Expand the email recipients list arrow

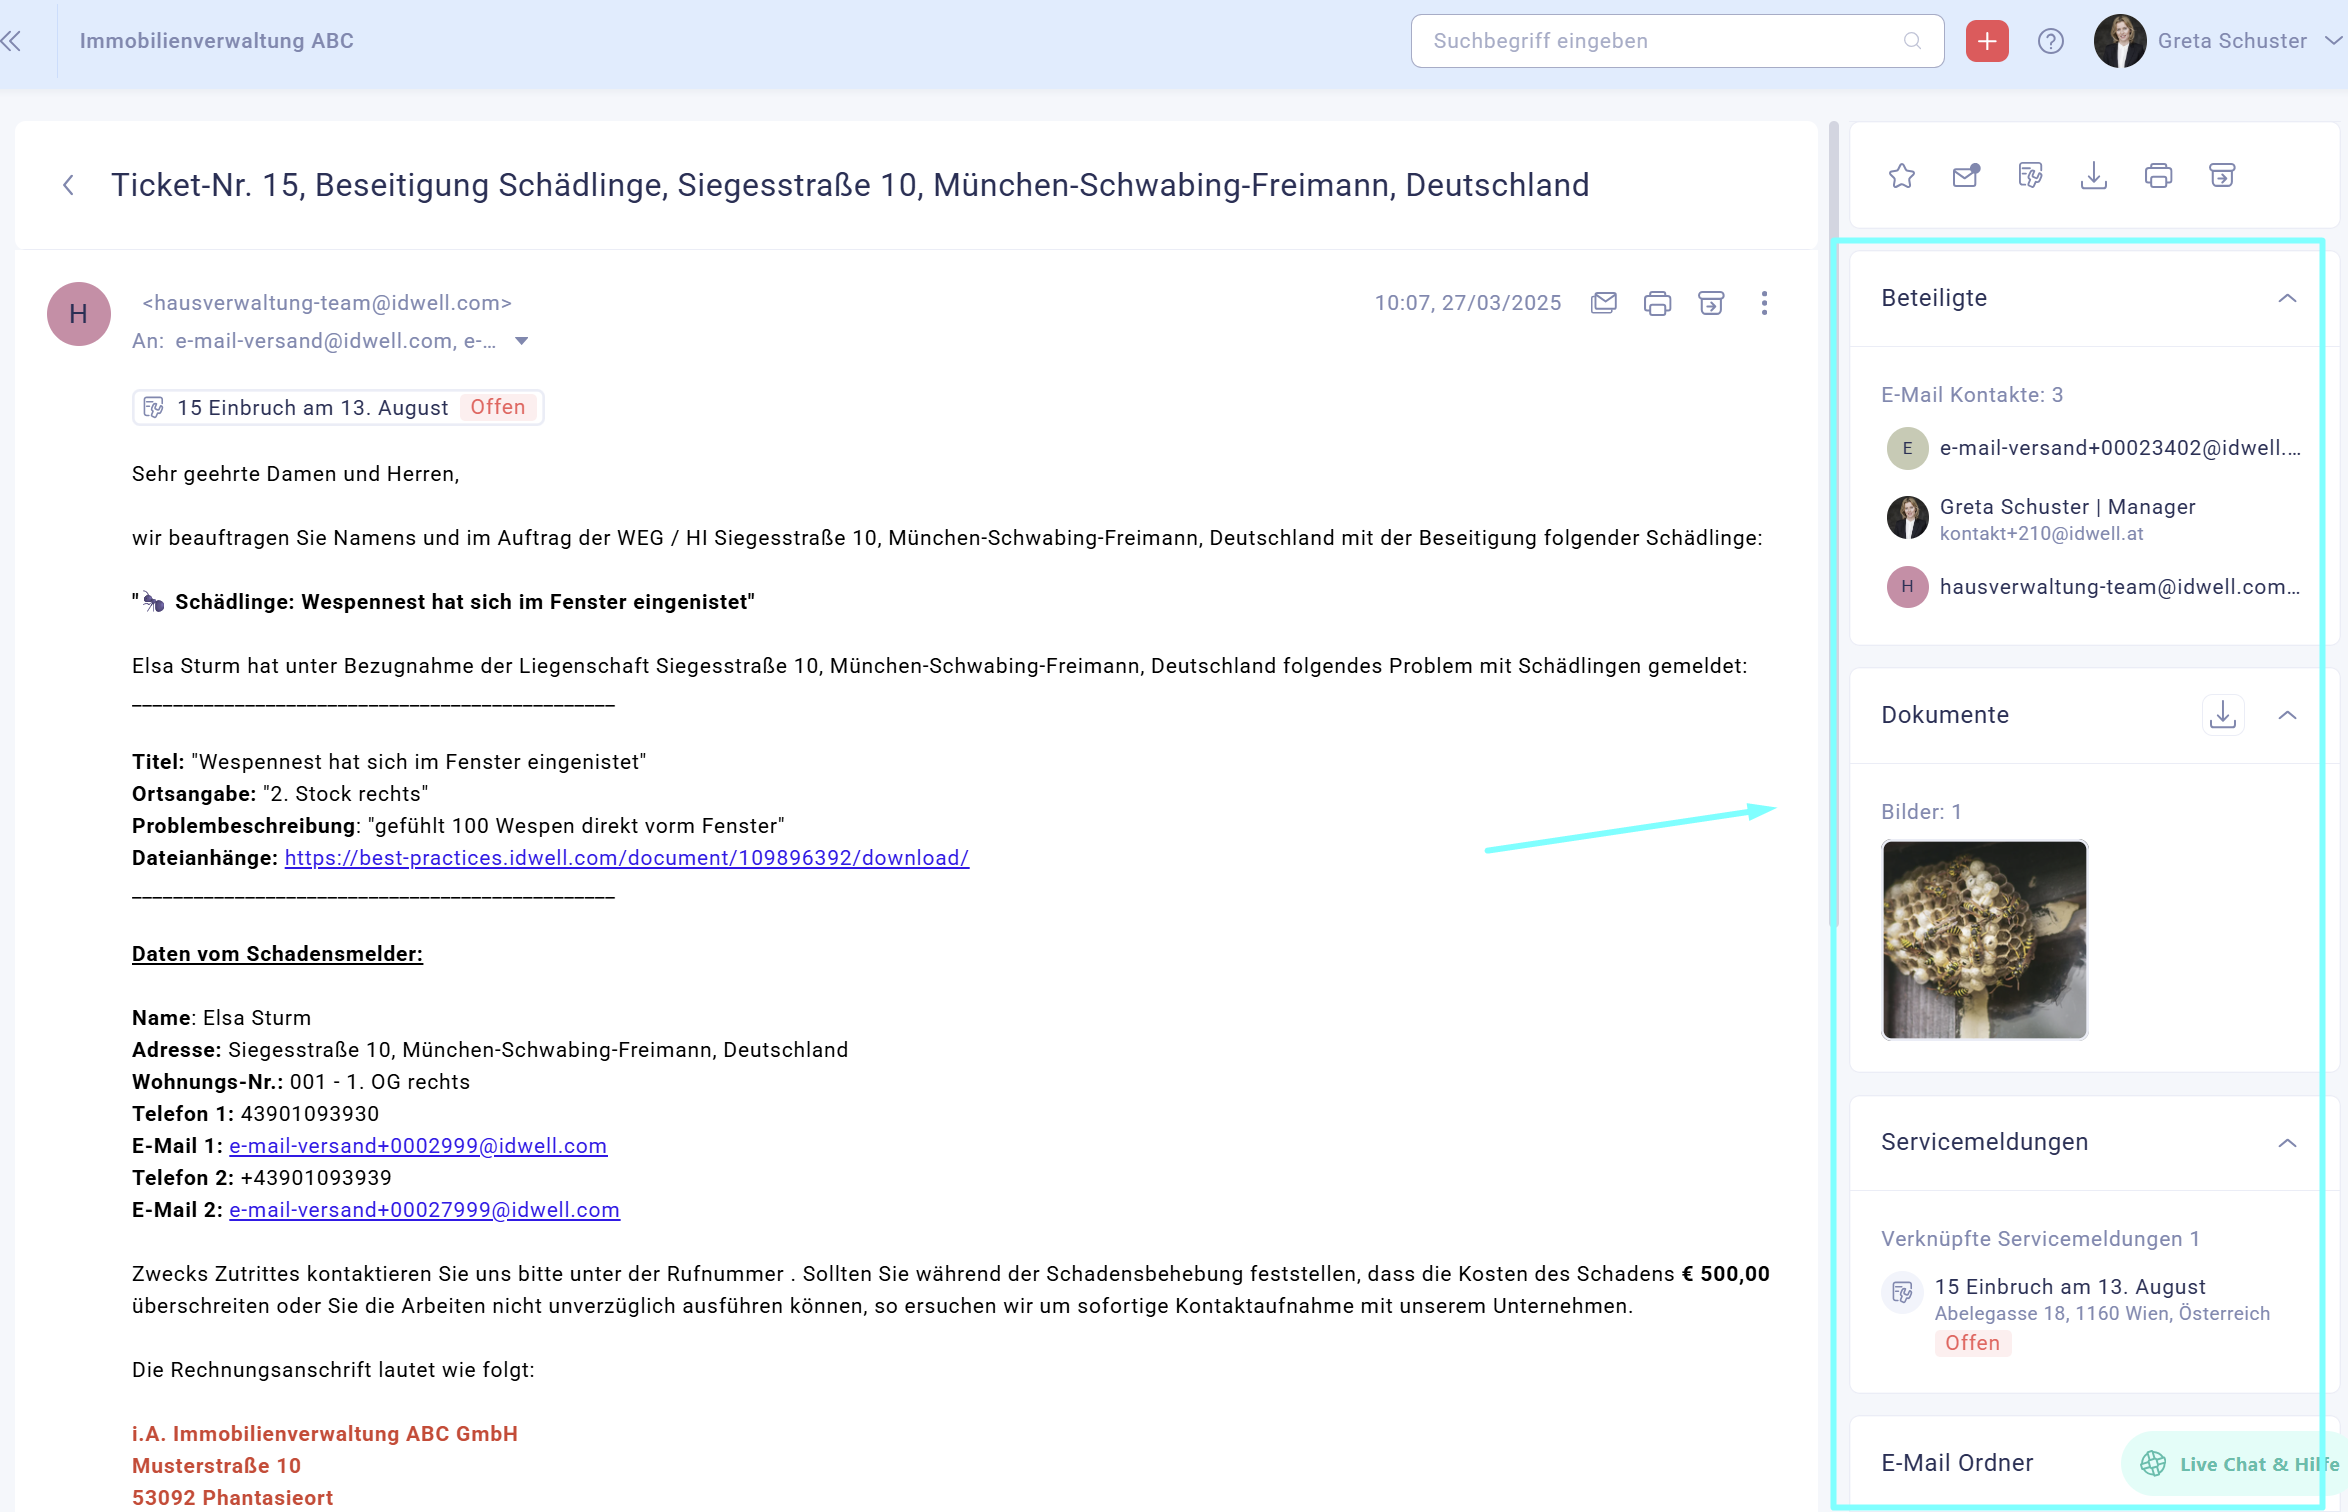[521, 341]
